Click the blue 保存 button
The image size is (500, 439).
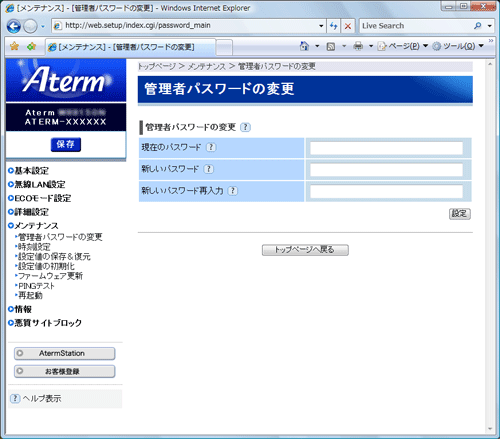coord(66,144)
